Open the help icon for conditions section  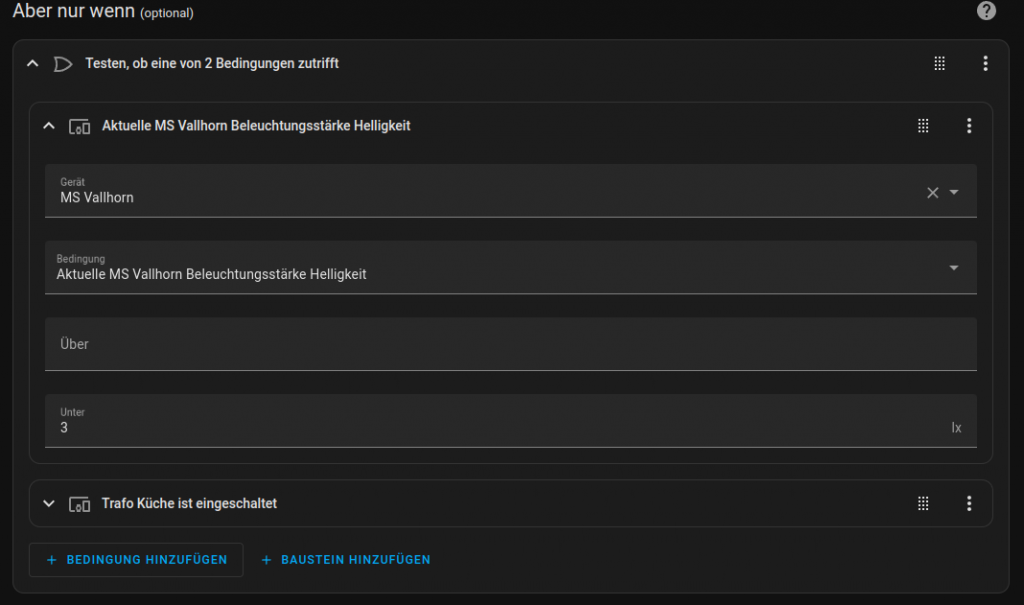[986, 11]
